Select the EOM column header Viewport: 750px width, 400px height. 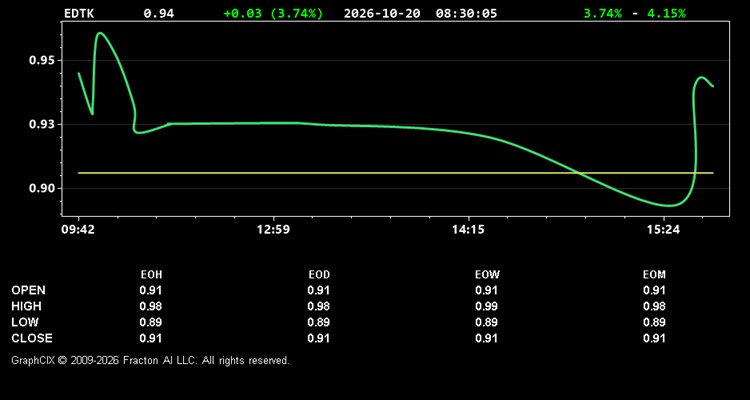coord(654,275)
